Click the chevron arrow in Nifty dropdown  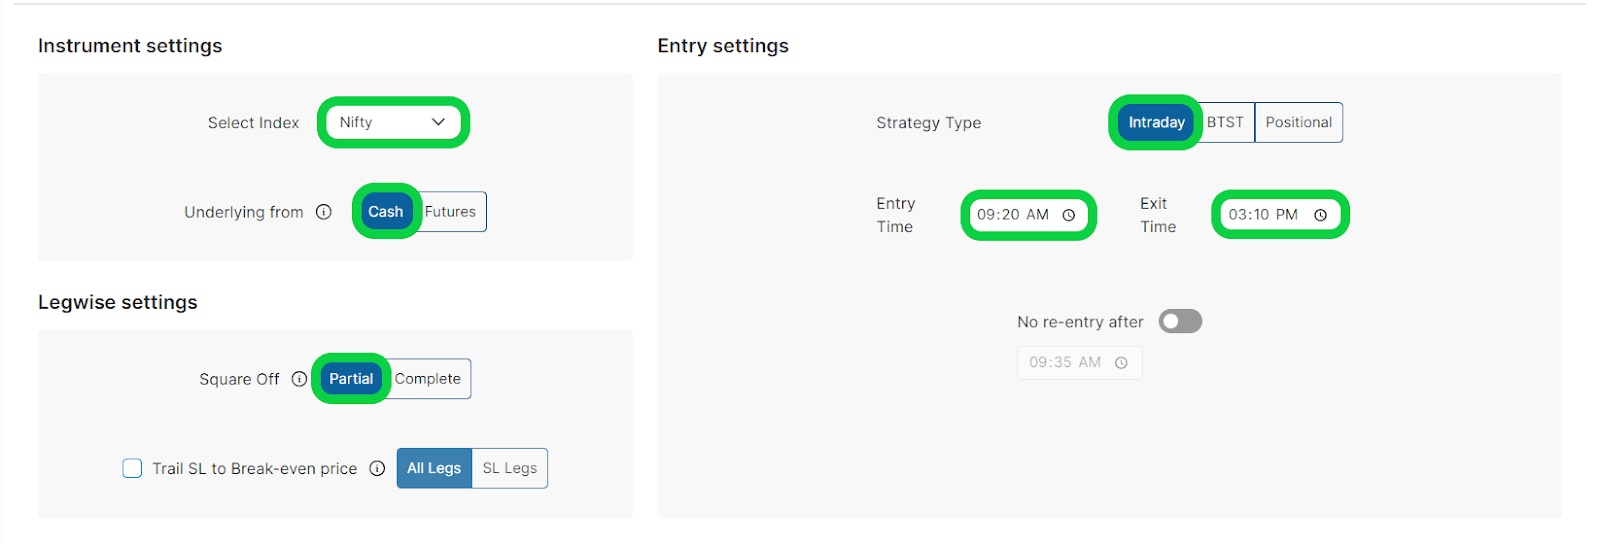click(438, 122)
